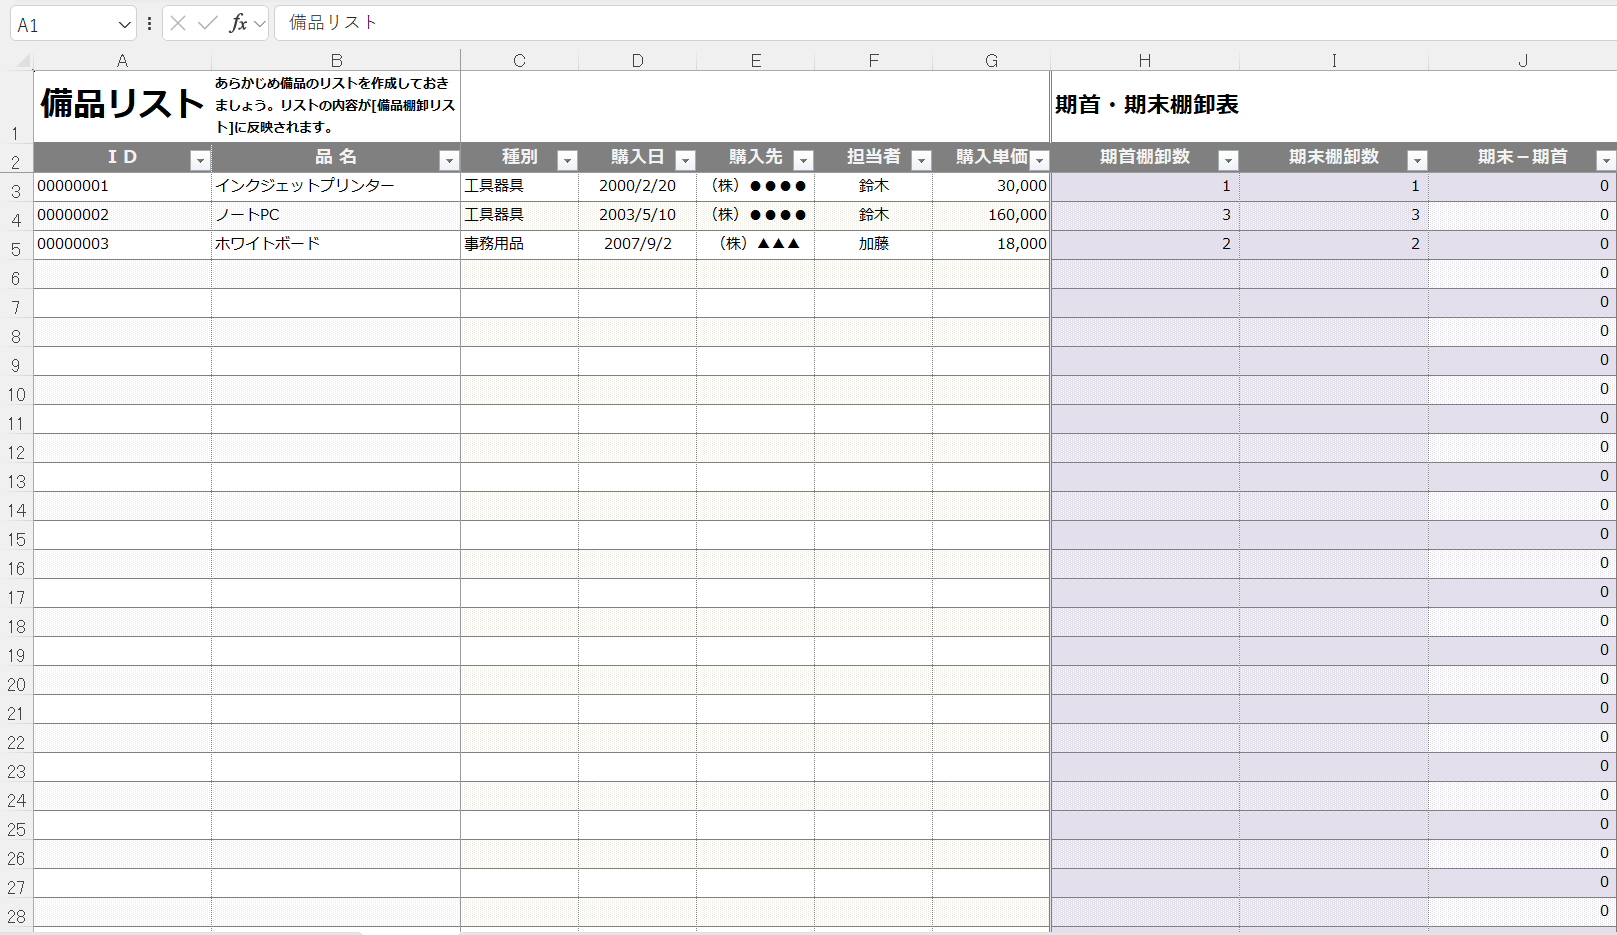Open the 購入日 filter dropdown
This screenshot has height=935, width=1617.
(x=685, y=160)
